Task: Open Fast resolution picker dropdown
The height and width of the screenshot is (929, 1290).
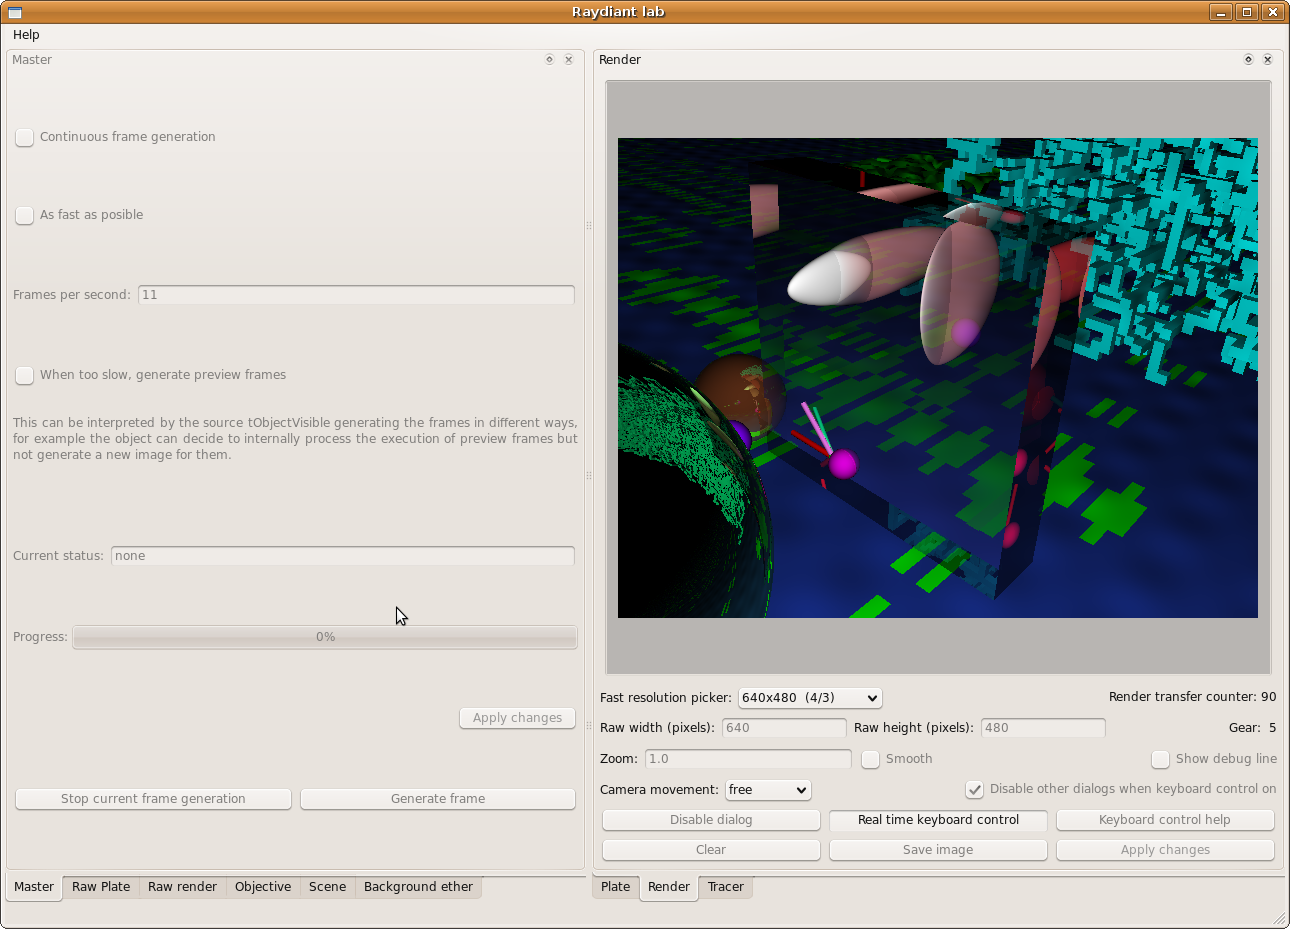Action: click(x=810, y=698)
